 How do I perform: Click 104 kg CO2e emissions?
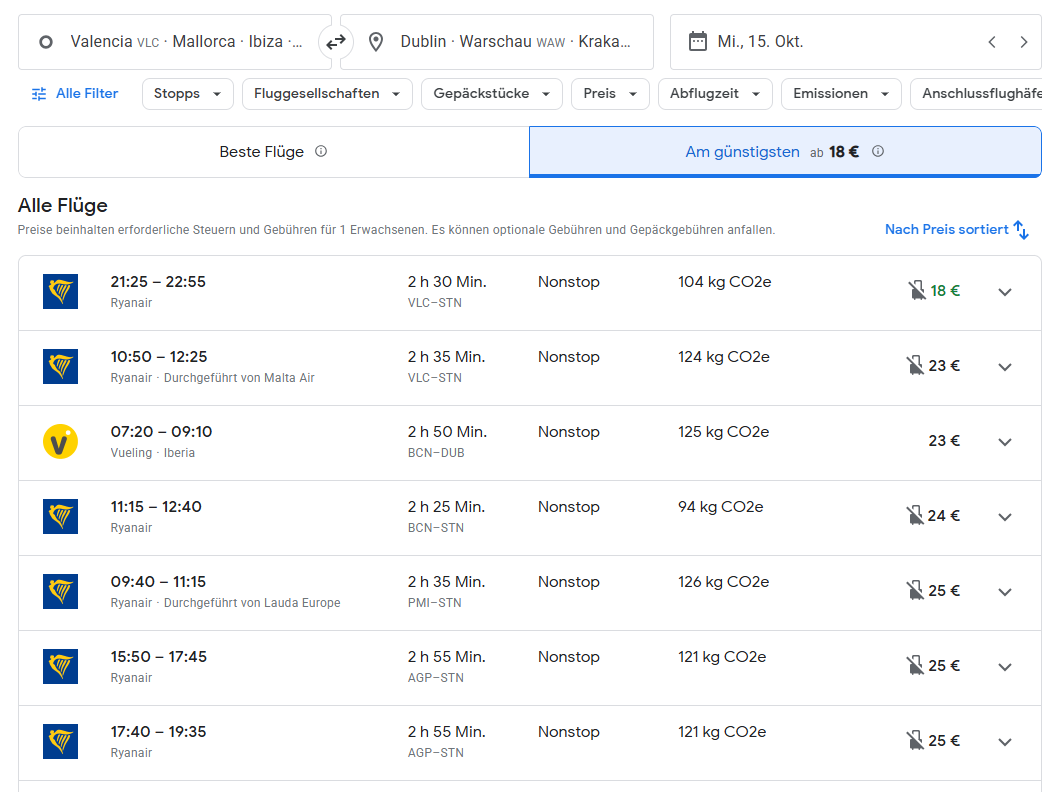[725, 282]
